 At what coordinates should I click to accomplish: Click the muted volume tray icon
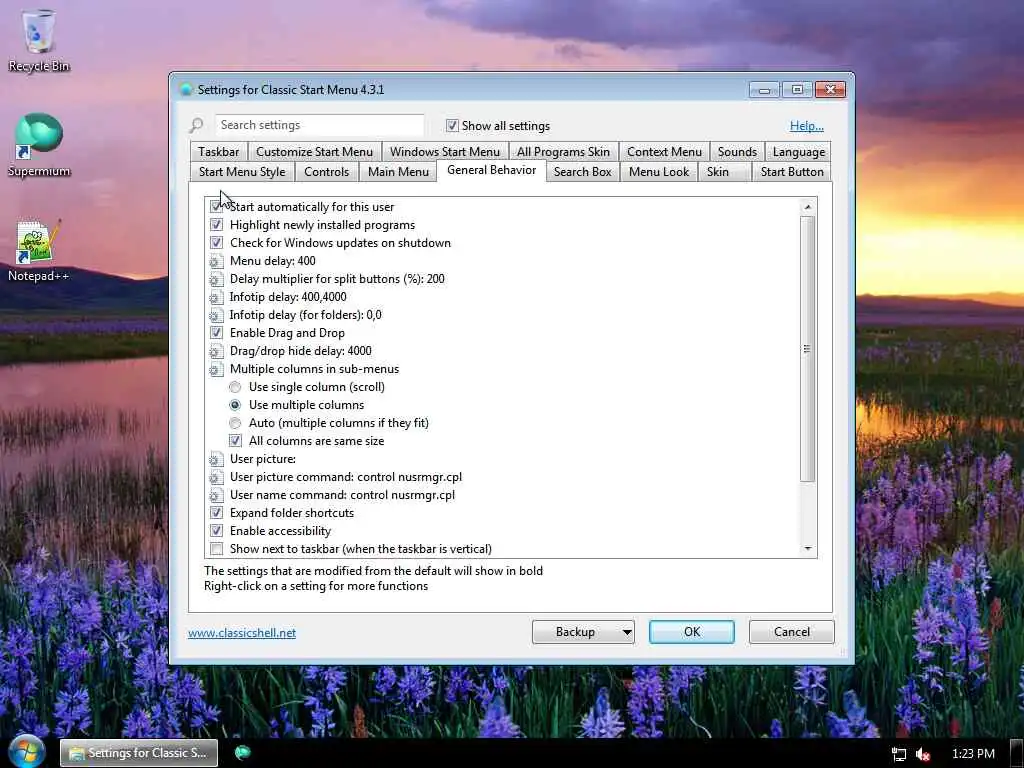click(x=923, y=754)
